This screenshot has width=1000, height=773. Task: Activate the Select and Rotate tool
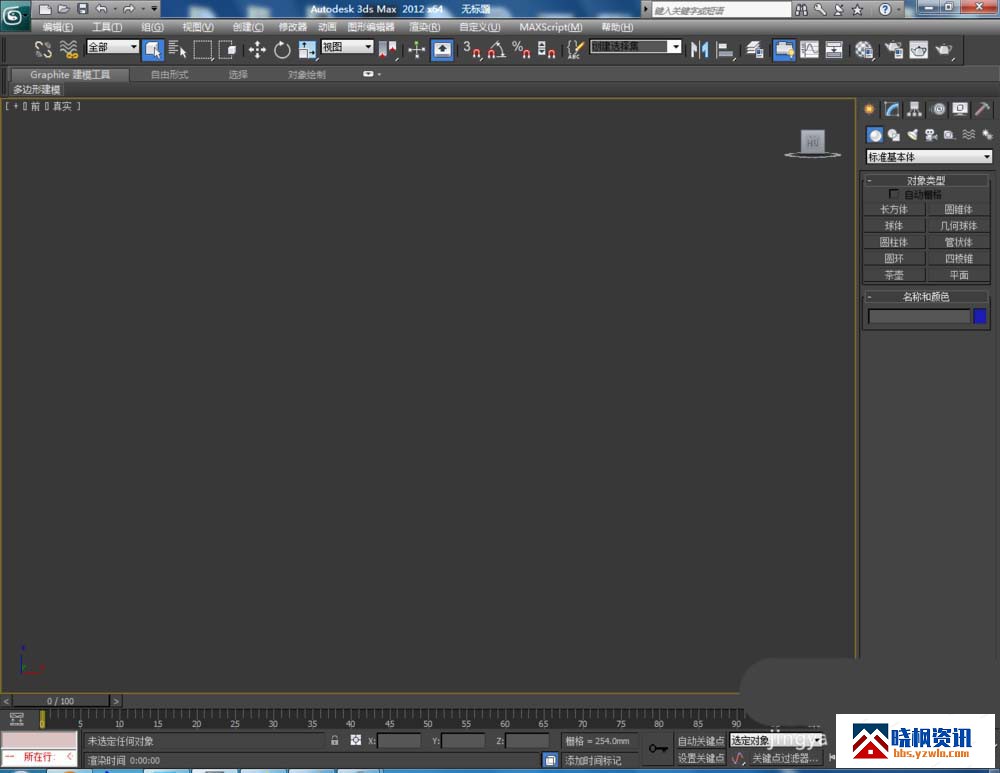pos(282,49)
